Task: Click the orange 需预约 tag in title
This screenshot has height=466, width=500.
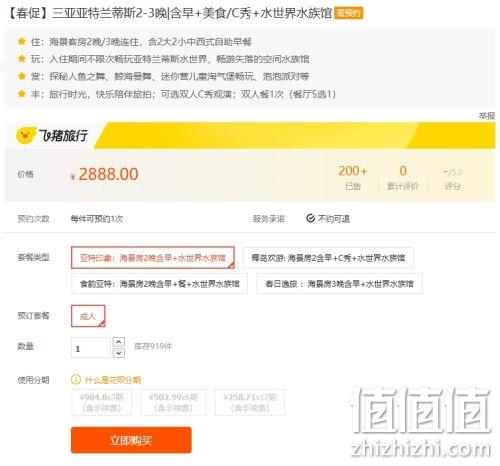Action: click(349, 13)
